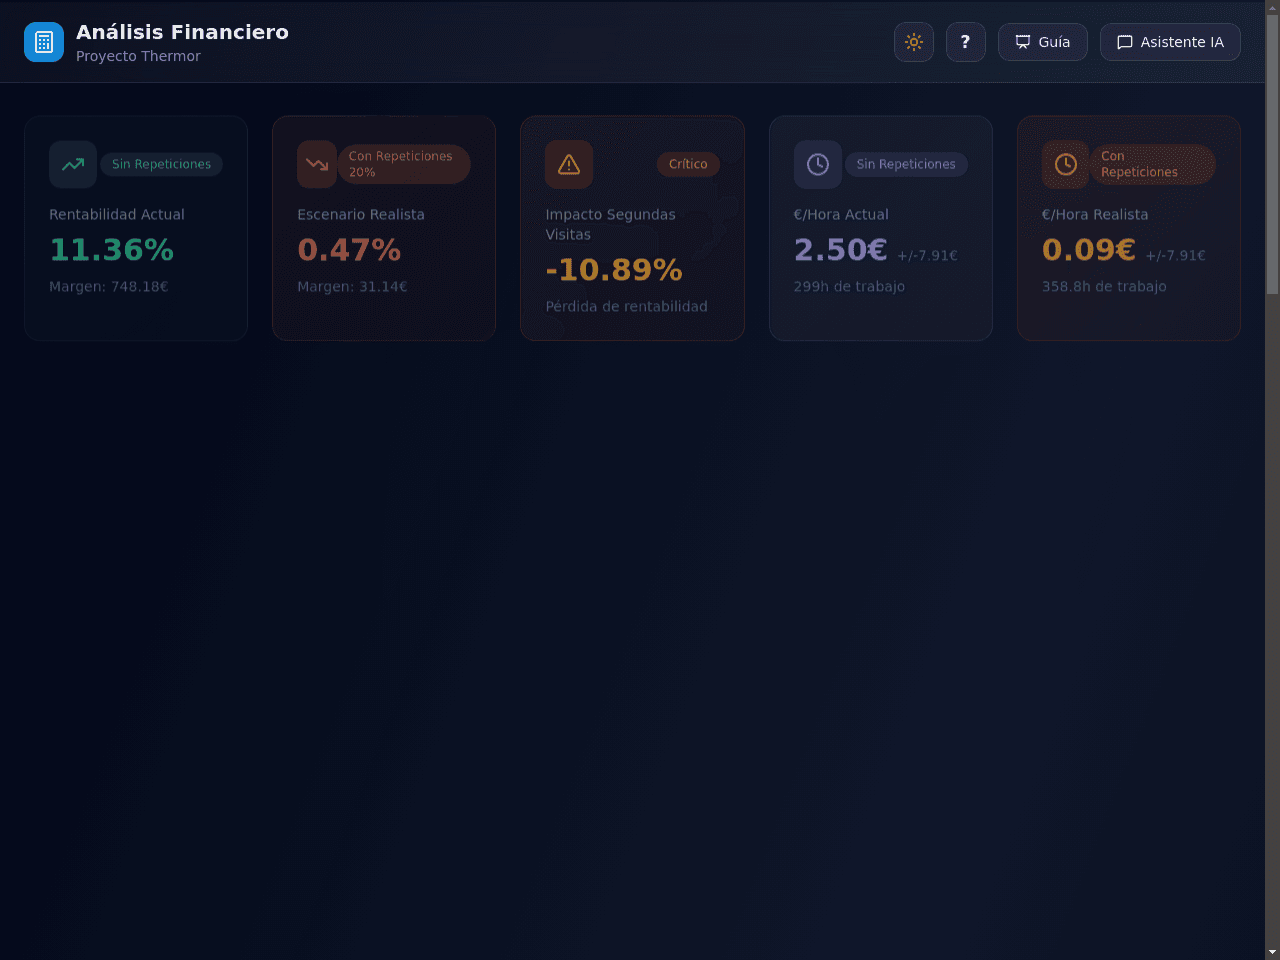Screen dimensions: 1280x960
Task: Click 299h de trabajo text
Action: point(849,287)
